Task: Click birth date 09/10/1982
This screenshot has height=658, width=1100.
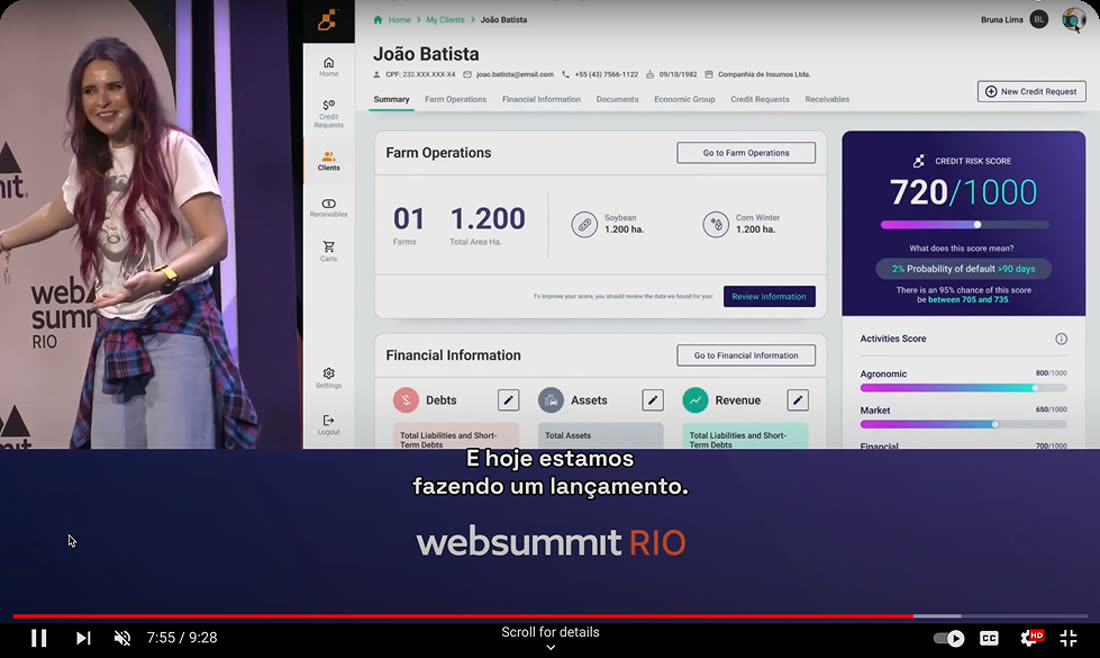Action: [678, 74]
